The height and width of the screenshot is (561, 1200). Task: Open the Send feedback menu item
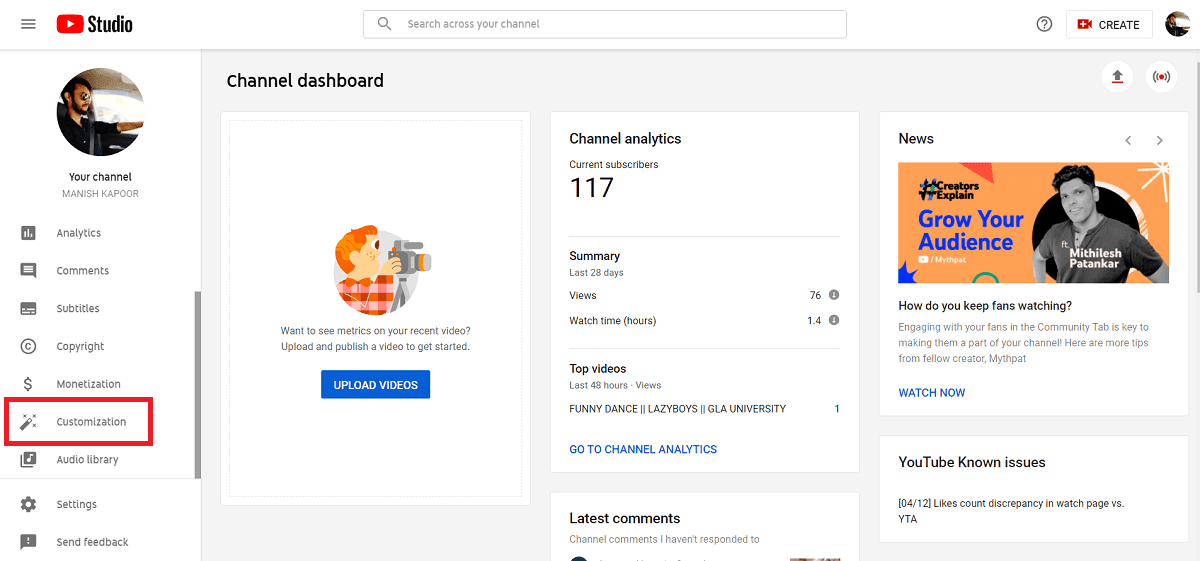pyautogui.click(x=98, y=542)
